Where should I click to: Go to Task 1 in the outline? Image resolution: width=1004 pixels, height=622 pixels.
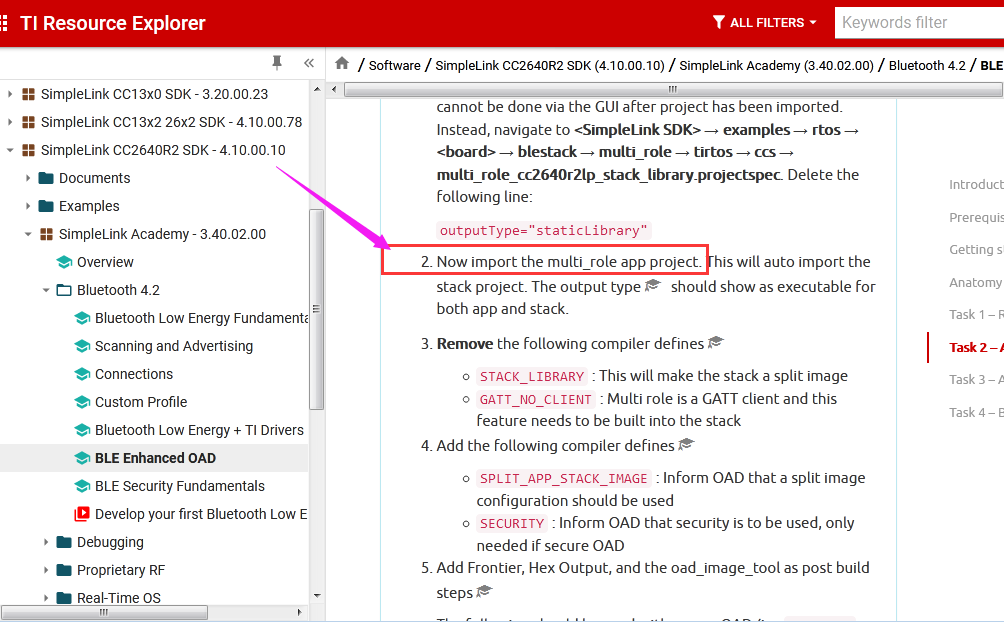(976, 315)
